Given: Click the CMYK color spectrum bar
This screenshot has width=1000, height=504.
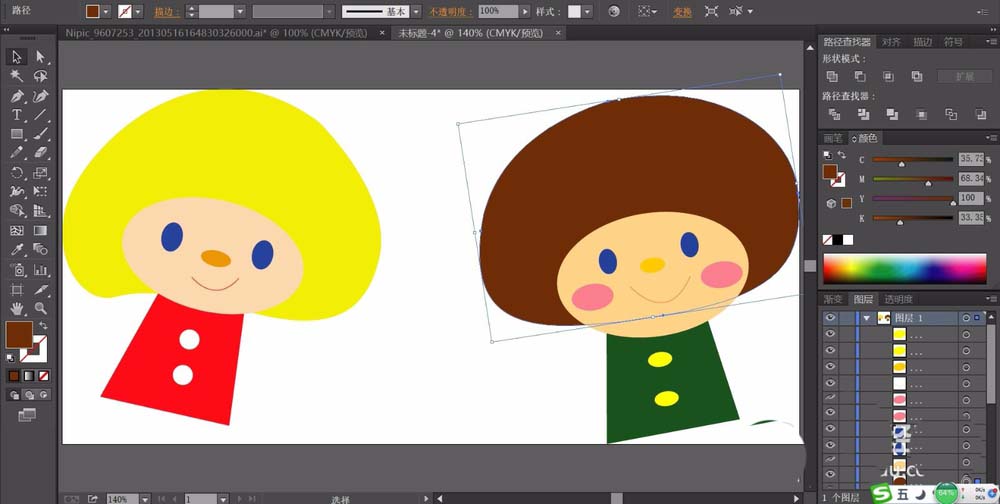Looking at the screenshot, I should (904, 268).
